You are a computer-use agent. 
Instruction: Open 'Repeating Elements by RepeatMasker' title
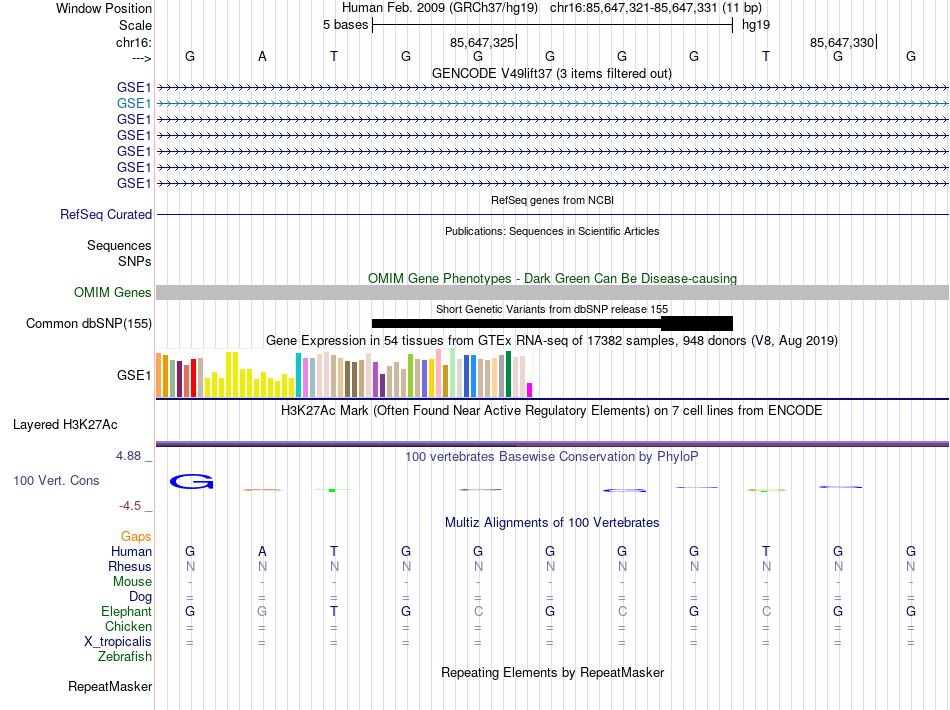click(x=552, y=672)
